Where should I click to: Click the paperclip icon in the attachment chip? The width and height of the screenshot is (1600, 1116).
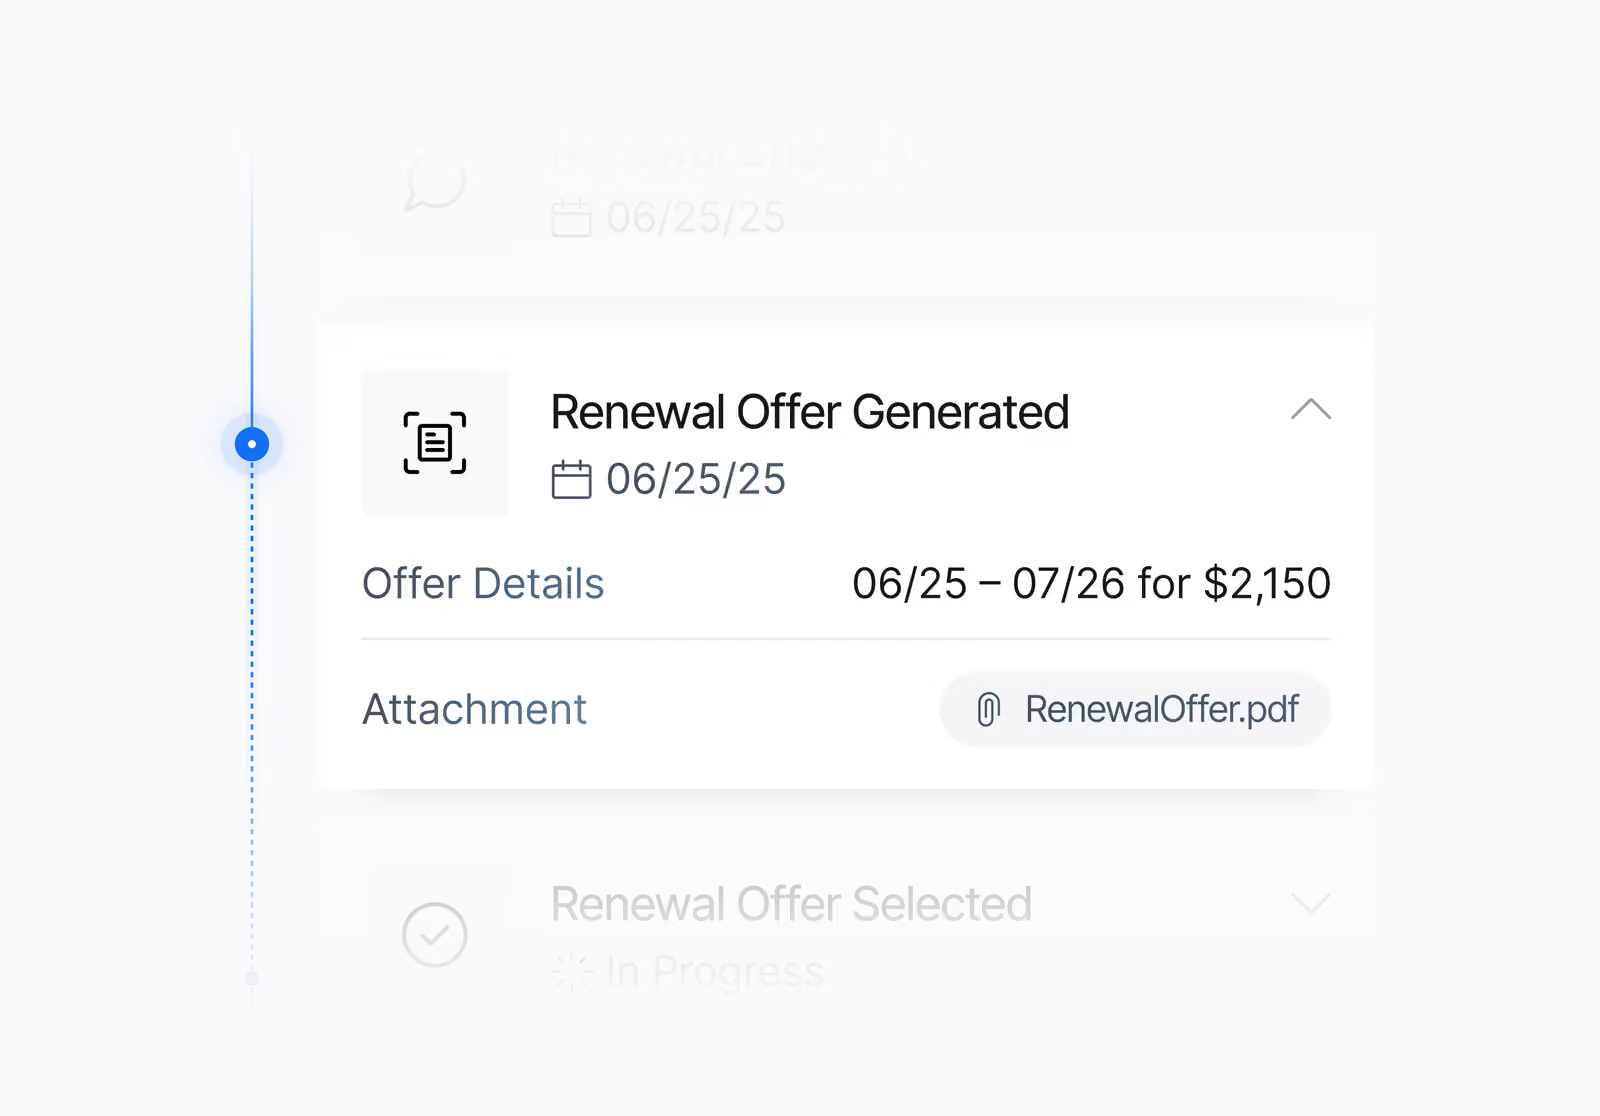[x=988, y=709]
